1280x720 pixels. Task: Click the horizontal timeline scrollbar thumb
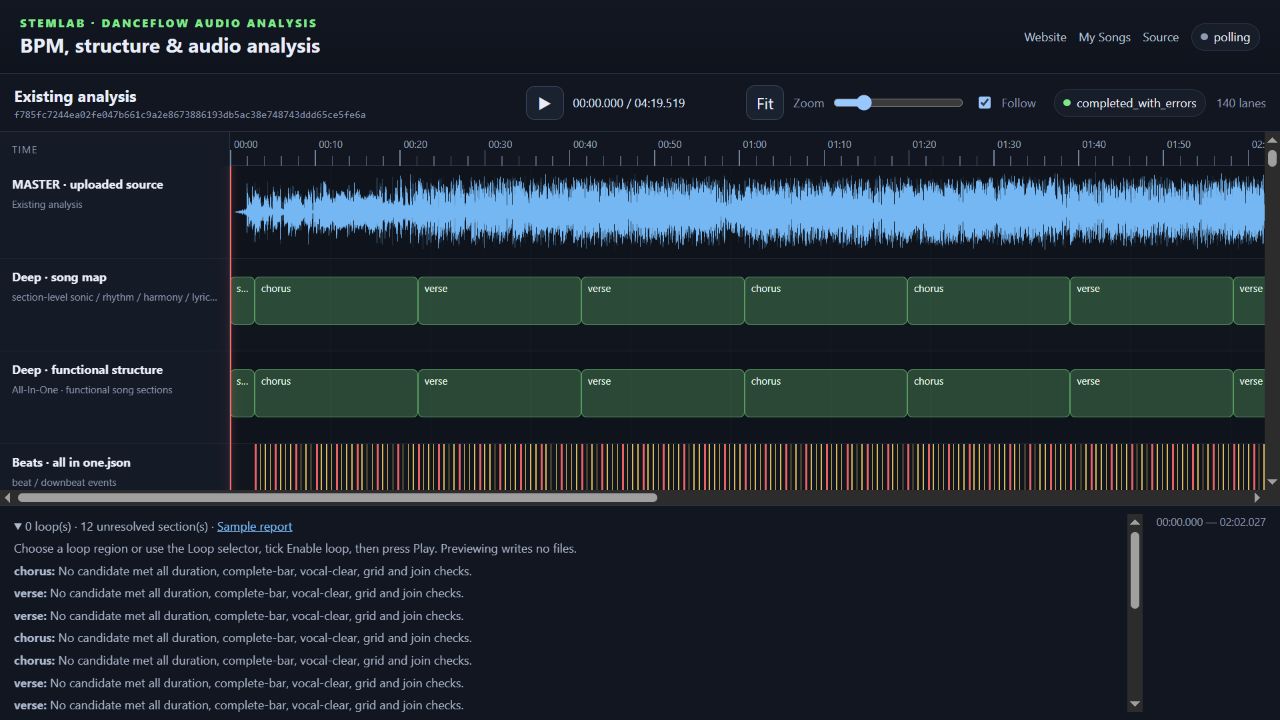pos(337,497)
